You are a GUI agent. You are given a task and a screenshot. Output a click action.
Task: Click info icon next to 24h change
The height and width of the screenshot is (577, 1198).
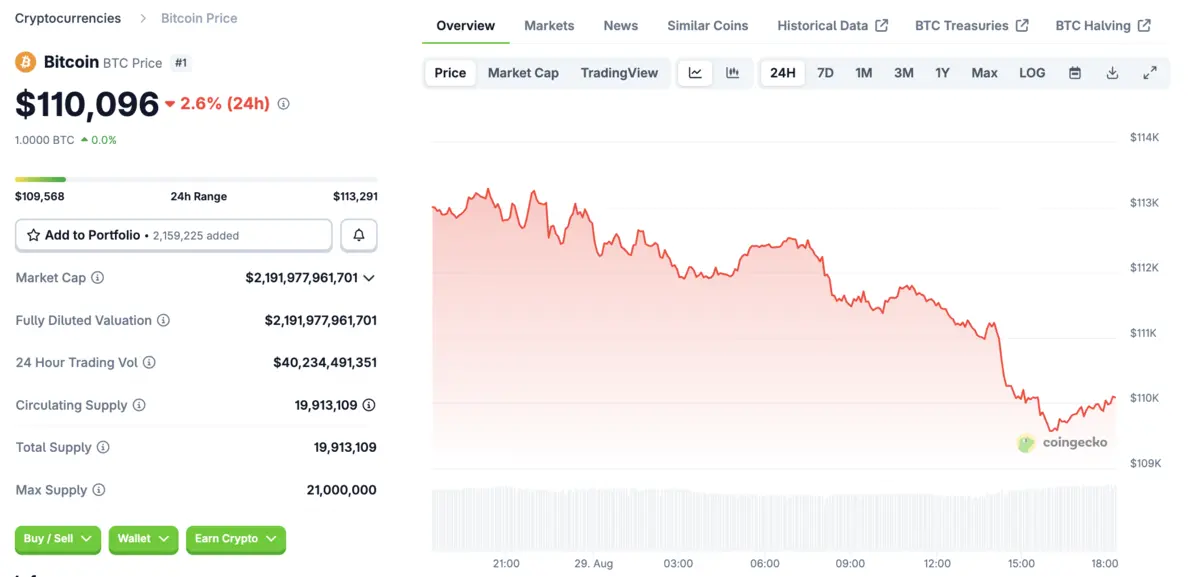[283, 104]
